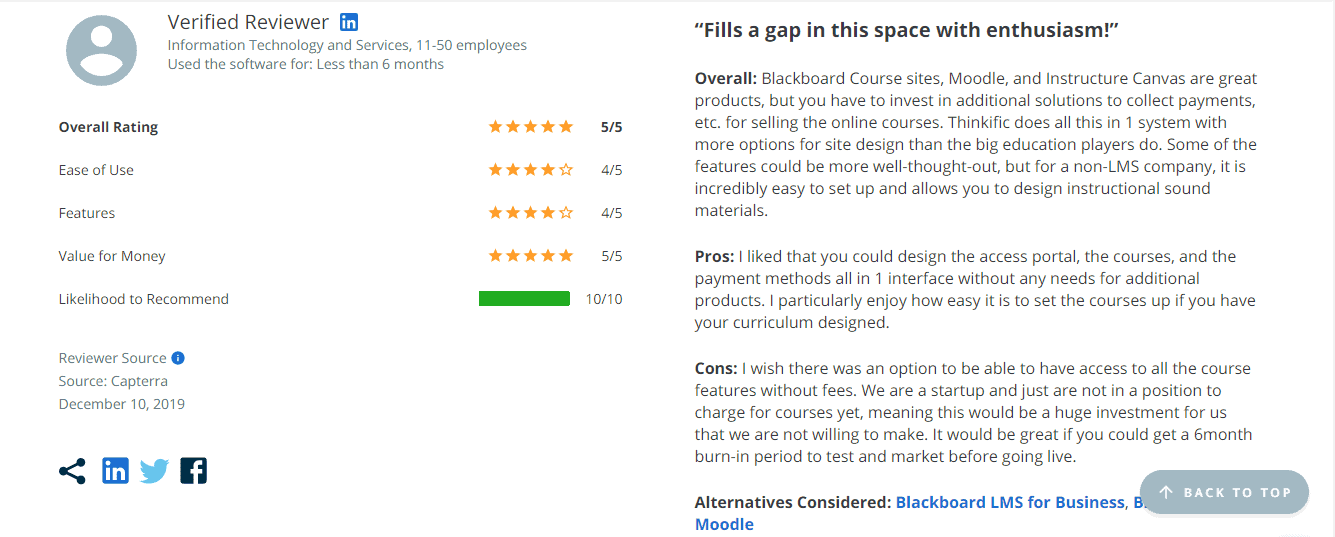Click the Value for Money stars

click(x=530, y=256)
